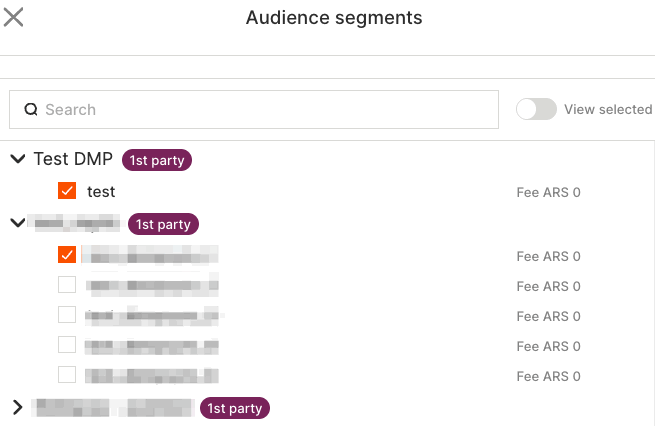Collapse the second blurred group chevron
The height and width of the screenshot is (426, 655).
[x=17, y=223]
